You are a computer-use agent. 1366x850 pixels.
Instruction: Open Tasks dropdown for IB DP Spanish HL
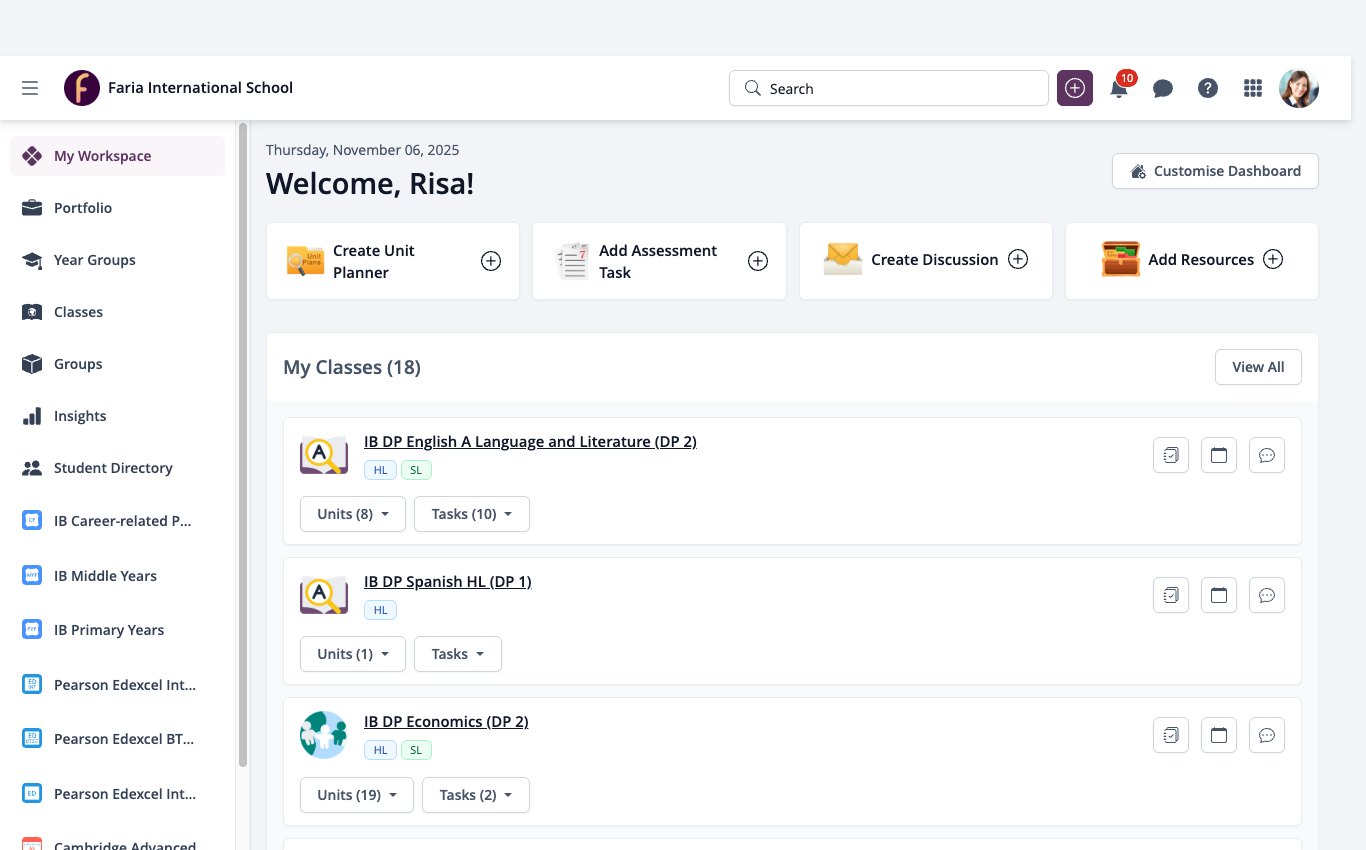(x=458, y=654)
